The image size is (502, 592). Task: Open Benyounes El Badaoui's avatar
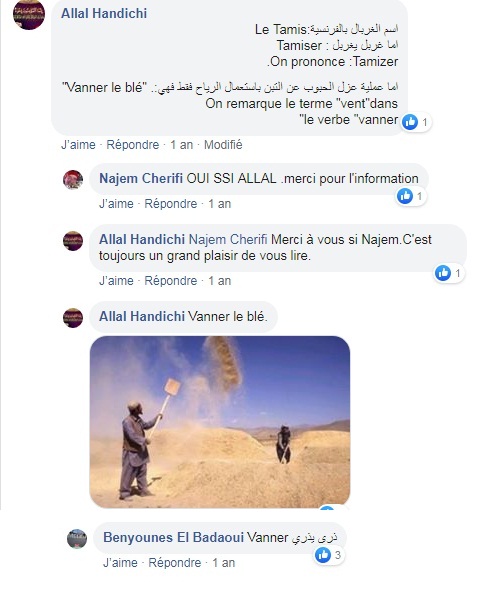[77, 539]
